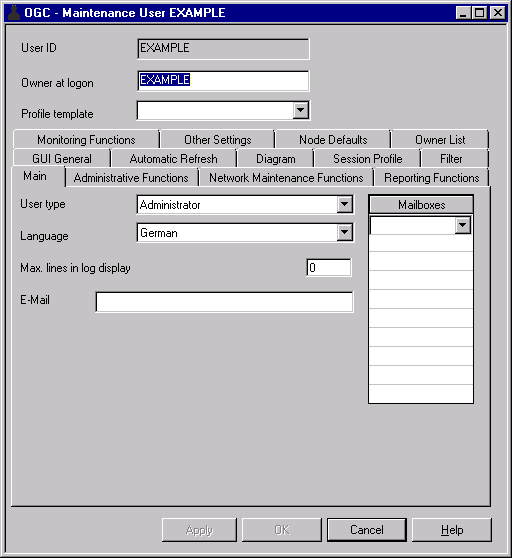
Task: Click the Max. lines in log display field
Action: point(329,268)
